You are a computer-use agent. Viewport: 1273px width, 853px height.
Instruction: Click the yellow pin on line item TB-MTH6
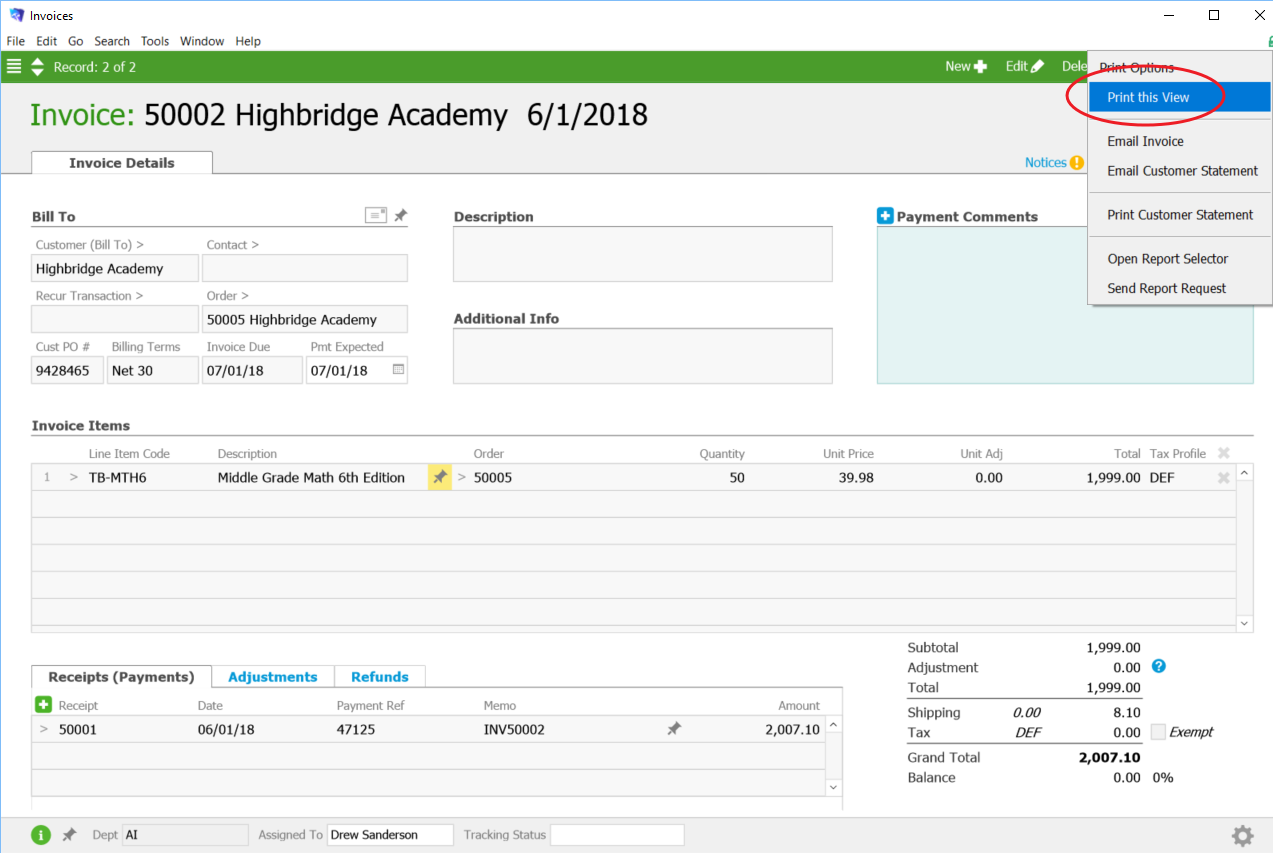coord(439,477)
